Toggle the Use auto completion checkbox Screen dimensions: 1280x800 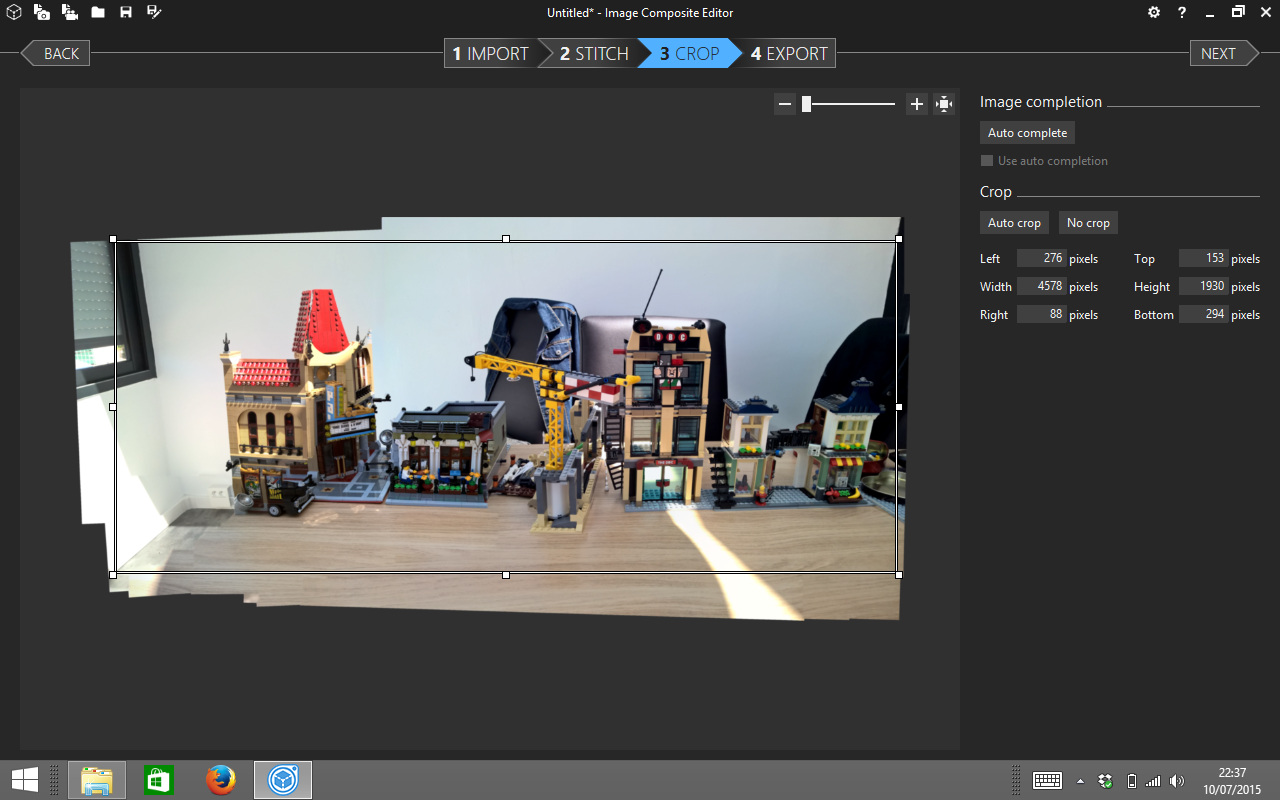[x=987, y=161]
